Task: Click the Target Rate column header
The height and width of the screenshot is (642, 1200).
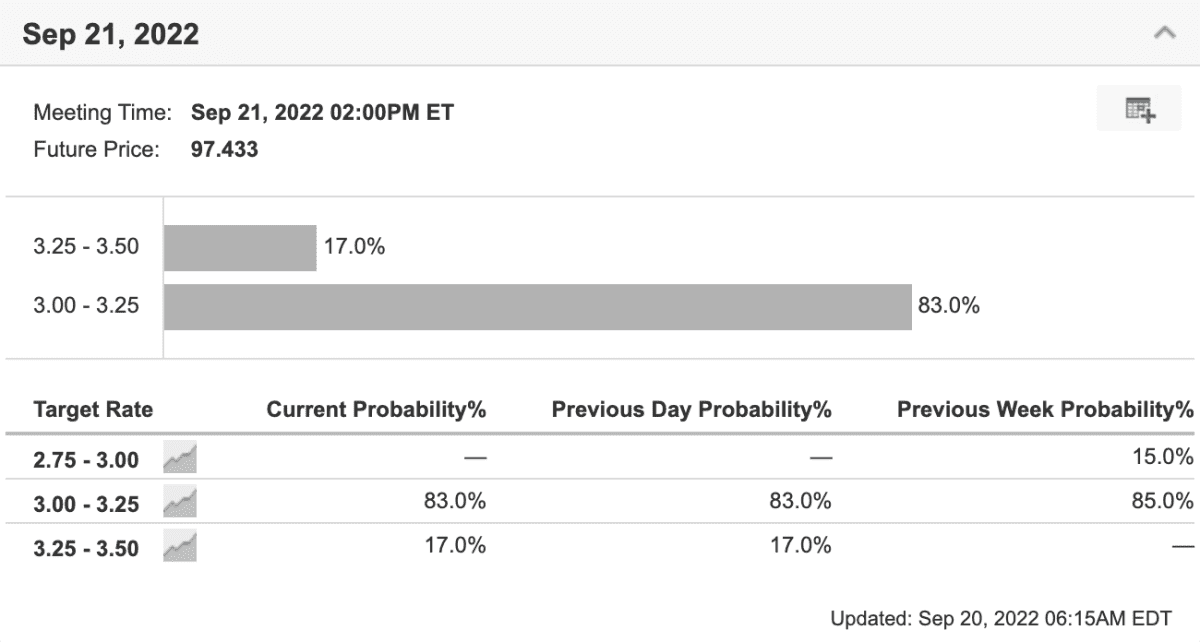Action: [93, 409]
